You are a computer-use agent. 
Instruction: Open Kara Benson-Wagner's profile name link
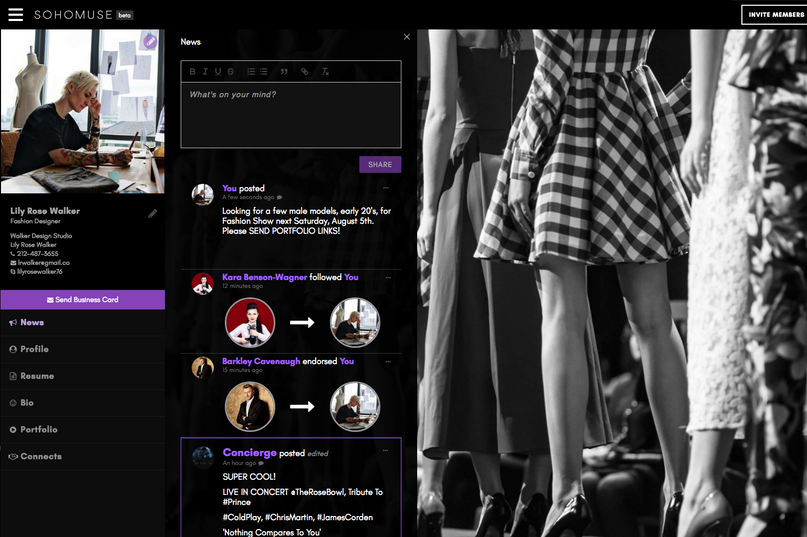tap(265, 277)
